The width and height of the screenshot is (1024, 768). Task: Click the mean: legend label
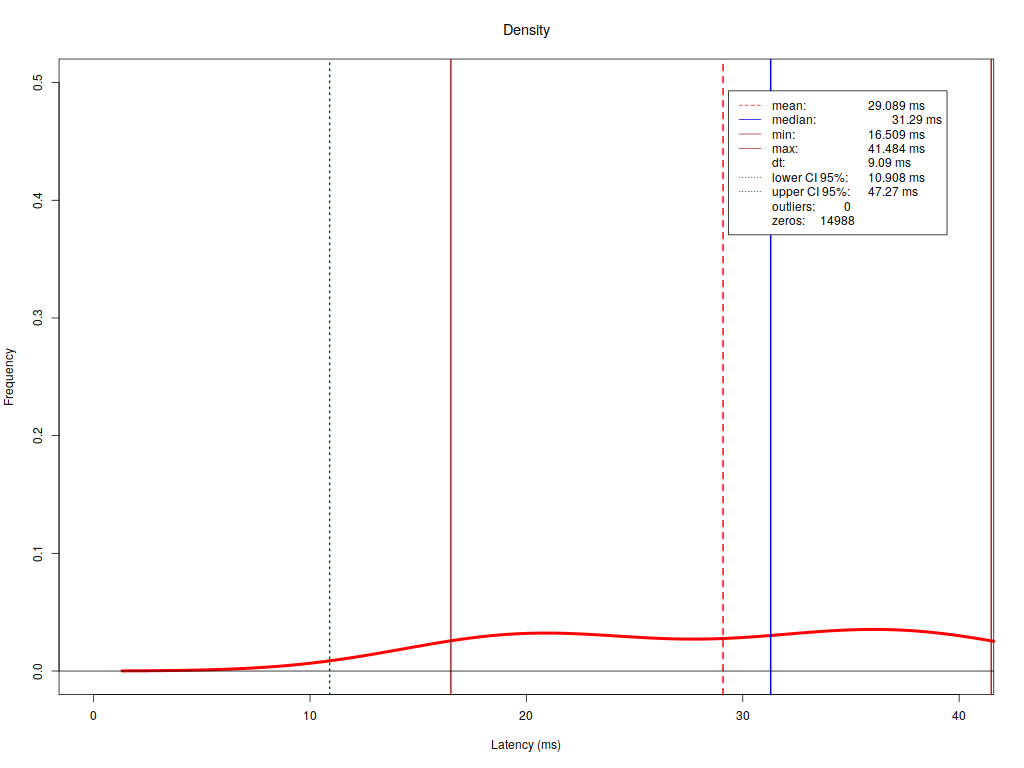click(789, 106)
